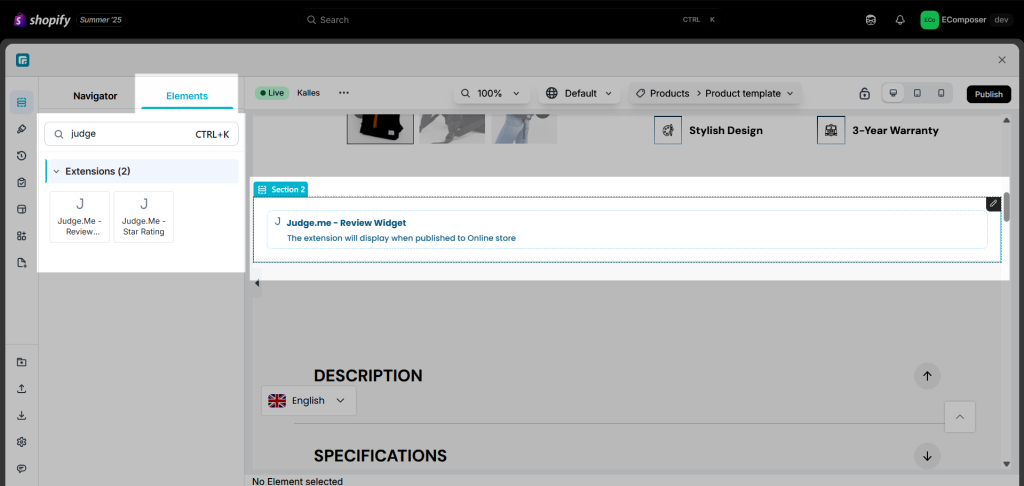Click the Section 2 label tag
Viewport: 1024px width, 486px height.
[x=281, y=189]
